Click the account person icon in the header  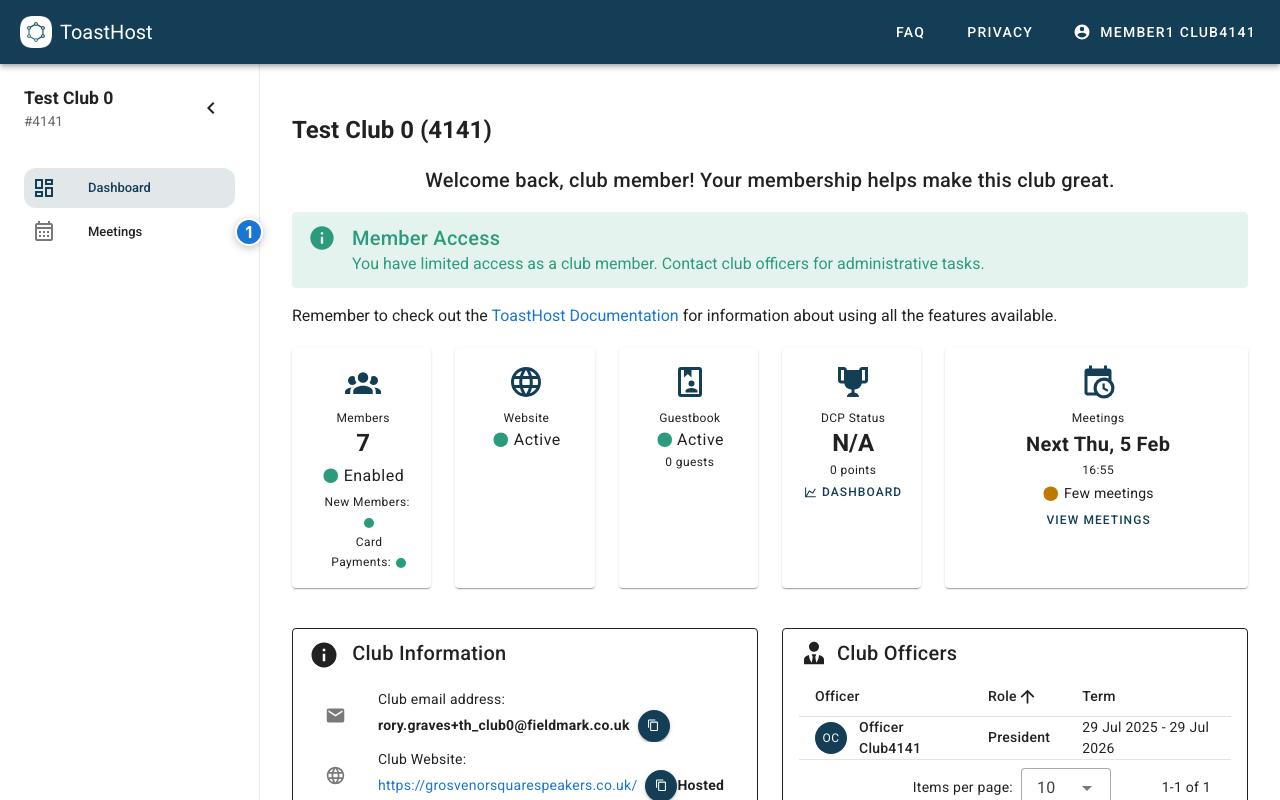(x=1081, y=31)
